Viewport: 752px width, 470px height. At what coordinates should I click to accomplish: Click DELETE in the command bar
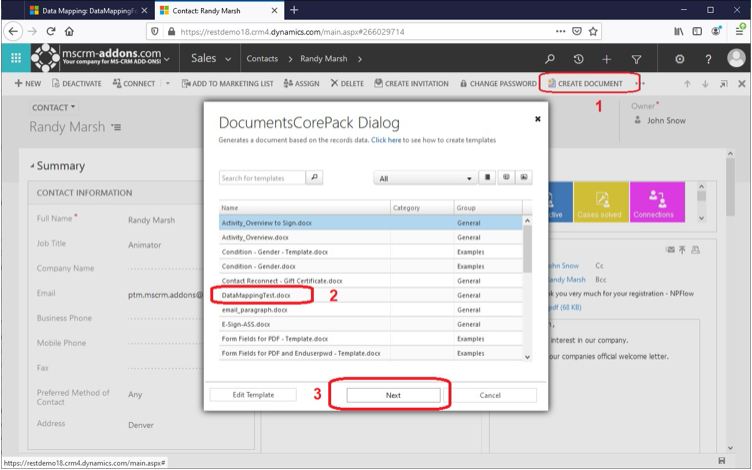click(x=347, y=83)
